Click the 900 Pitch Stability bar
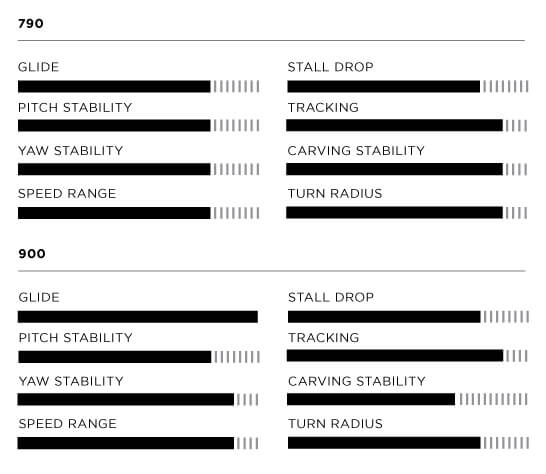546x474 pixels. click(x=139, y=357)
